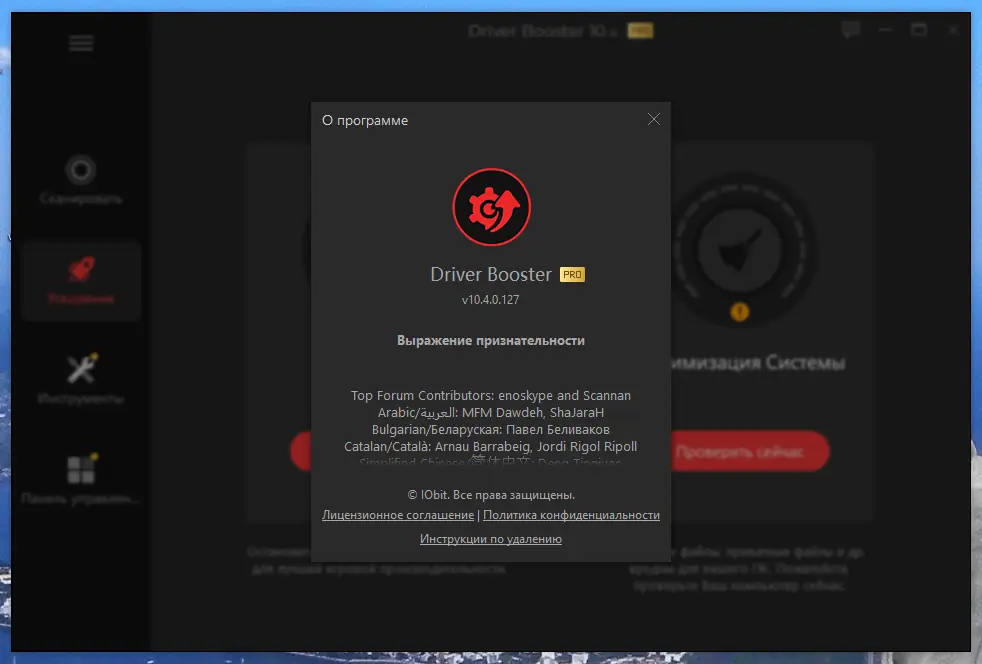Close the О программе dialog
This screenshot has width=982, height=664.
pos(654,119)
